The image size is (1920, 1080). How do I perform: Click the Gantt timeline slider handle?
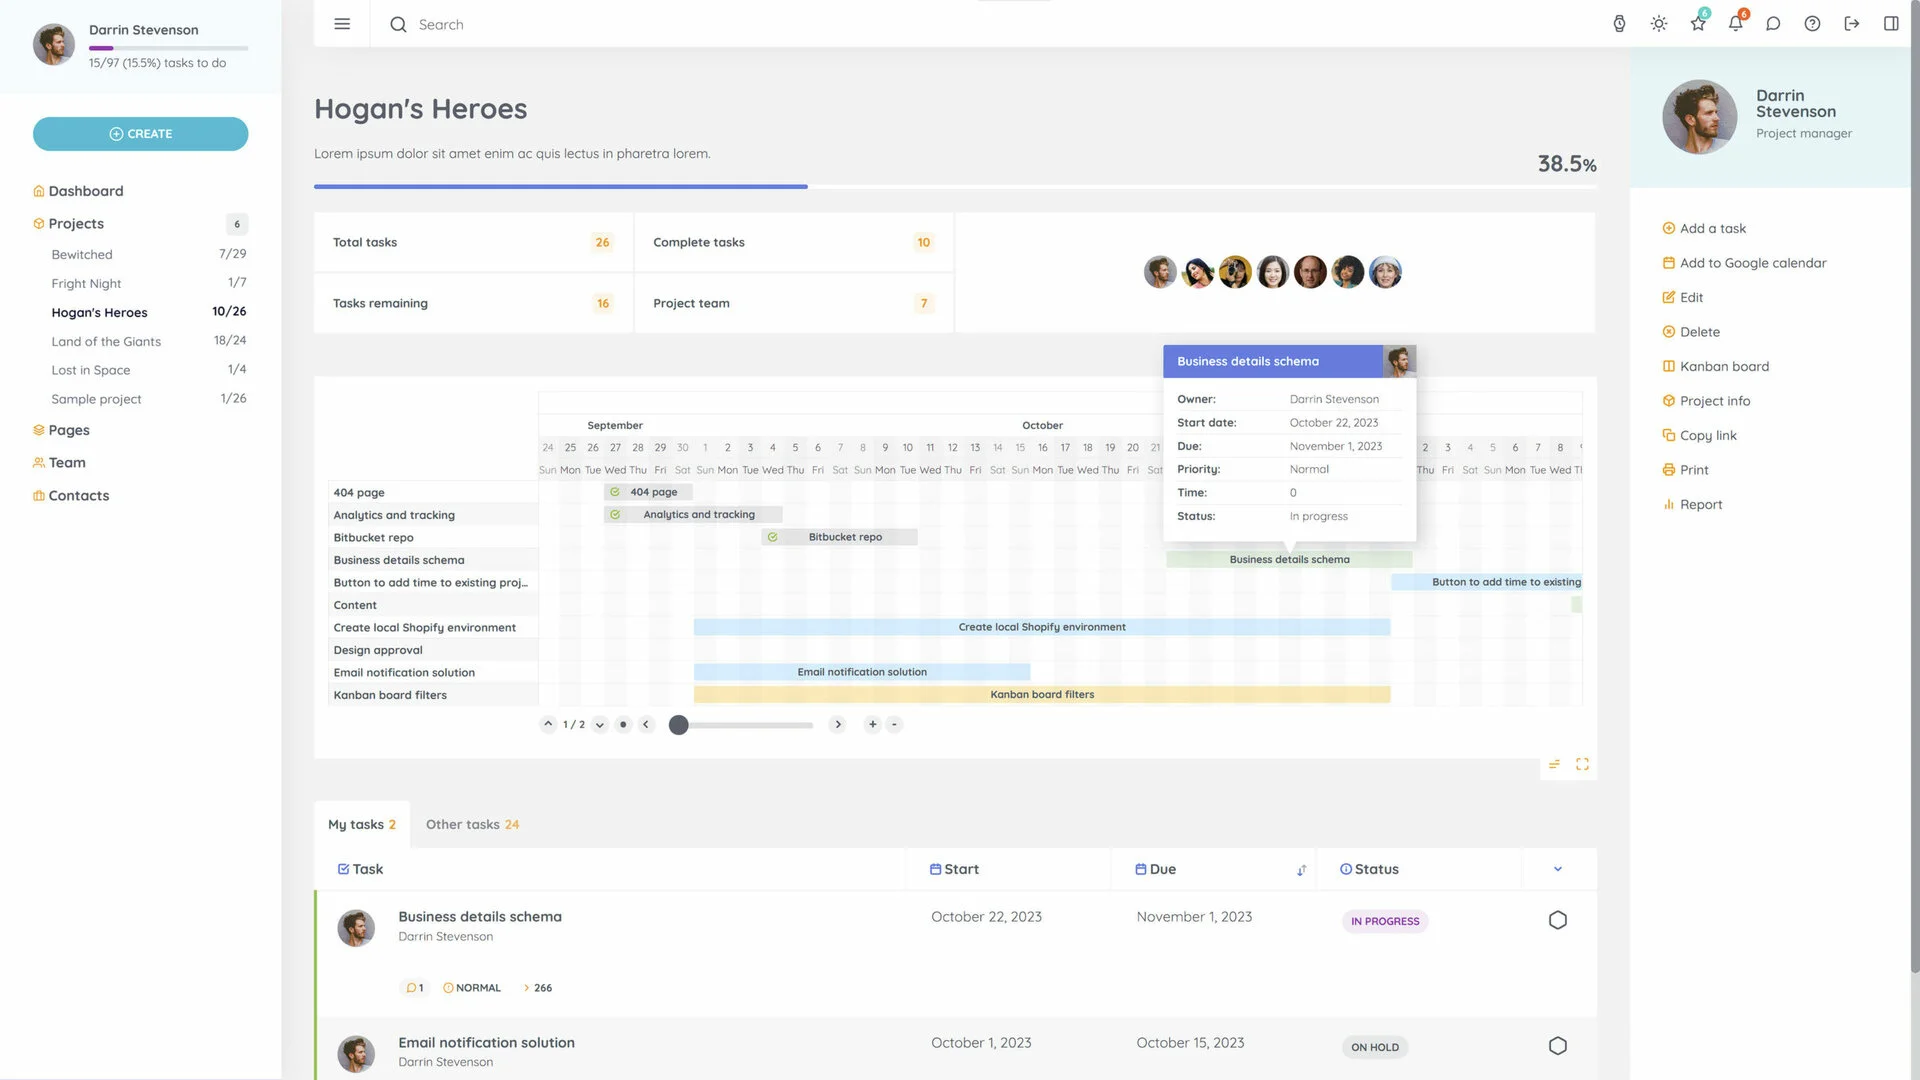point(679,725)
